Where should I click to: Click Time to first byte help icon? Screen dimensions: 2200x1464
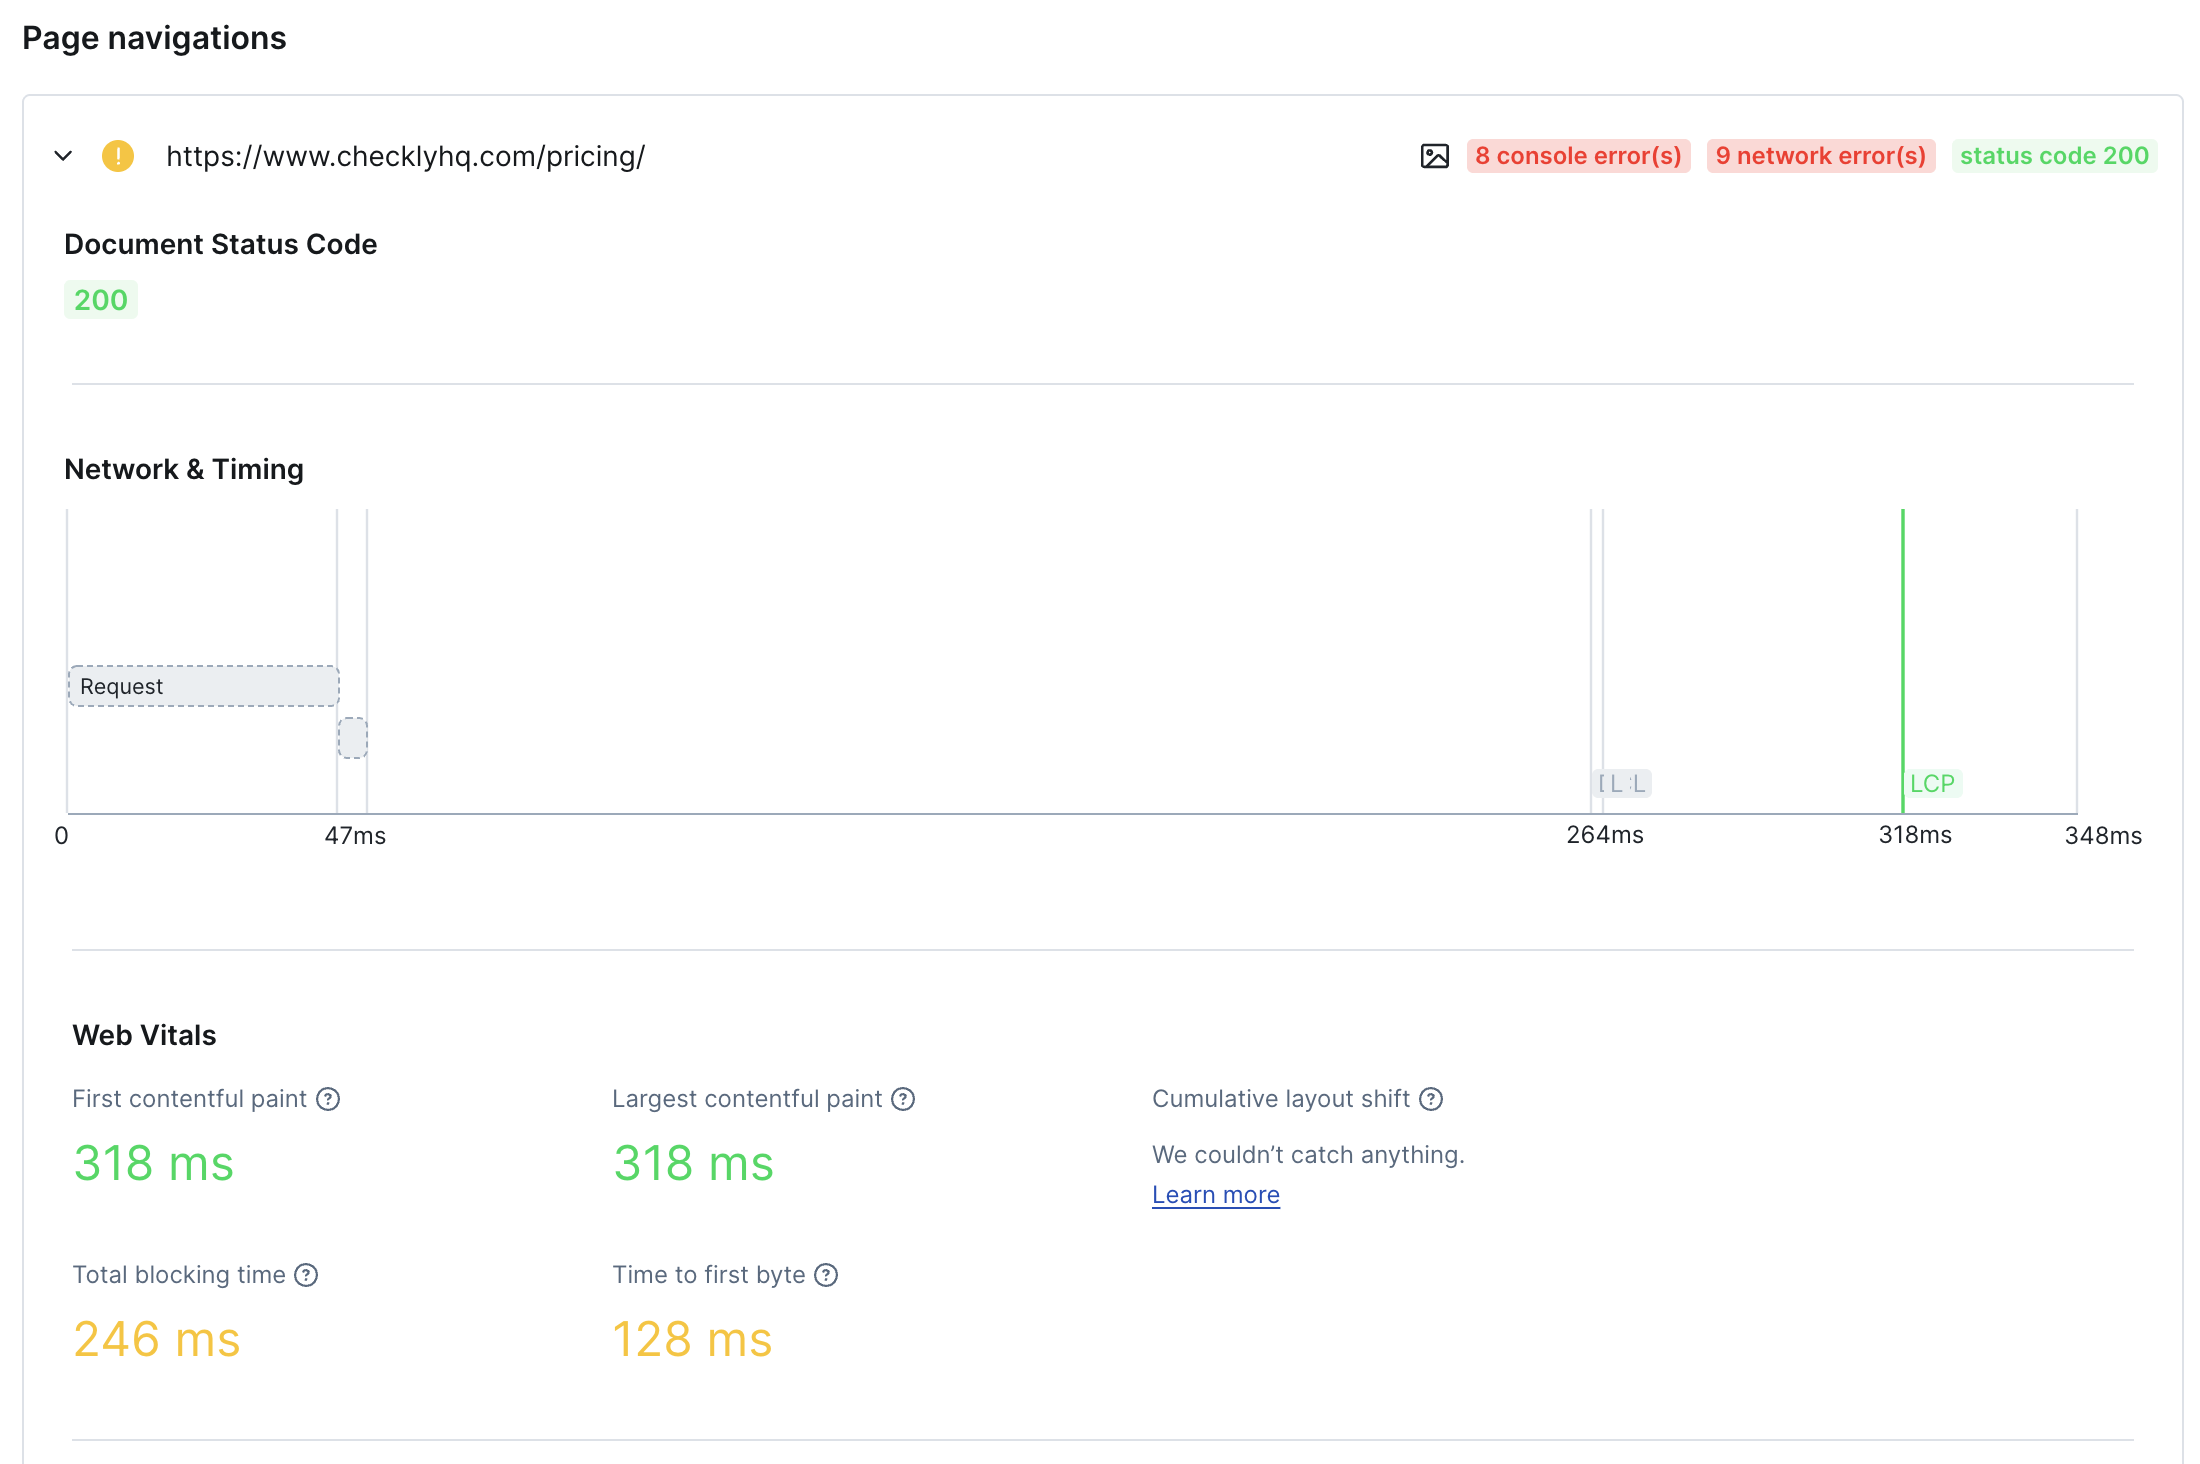(x=826, y=1275)
